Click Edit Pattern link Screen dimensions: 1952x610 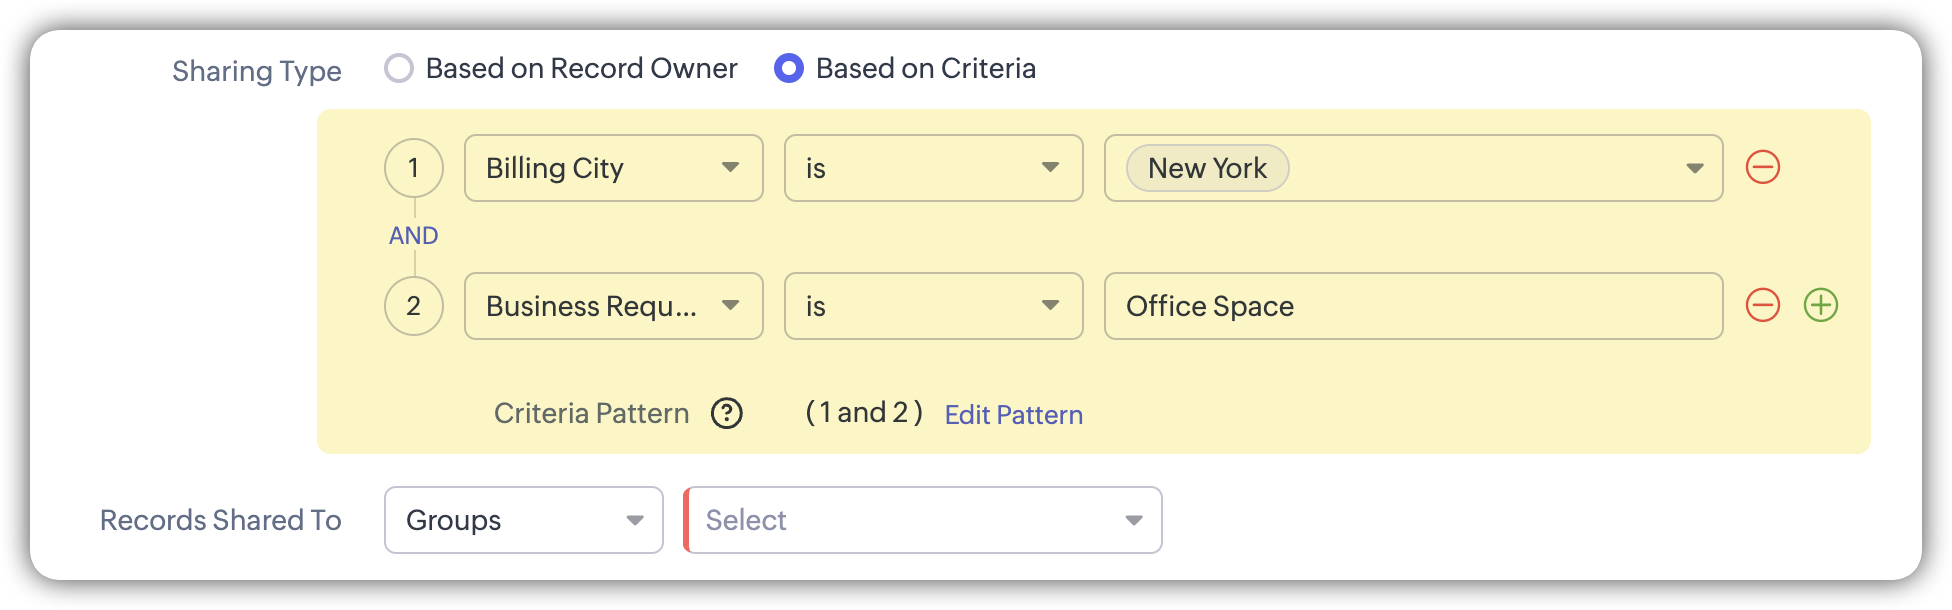(x=1013, y=415)
